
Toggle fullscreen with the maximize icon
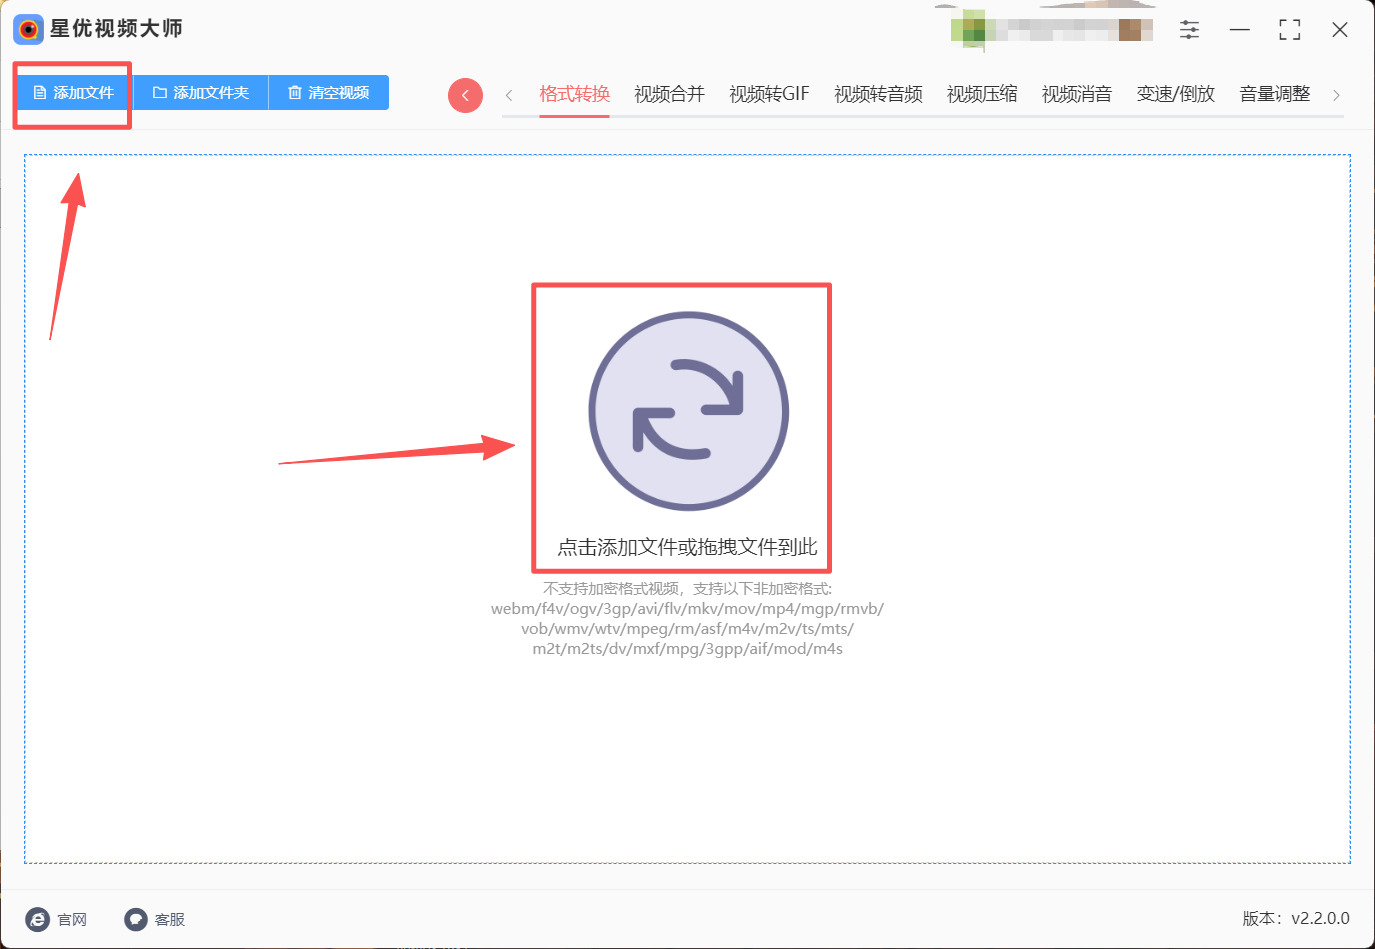click(1290, 30)
